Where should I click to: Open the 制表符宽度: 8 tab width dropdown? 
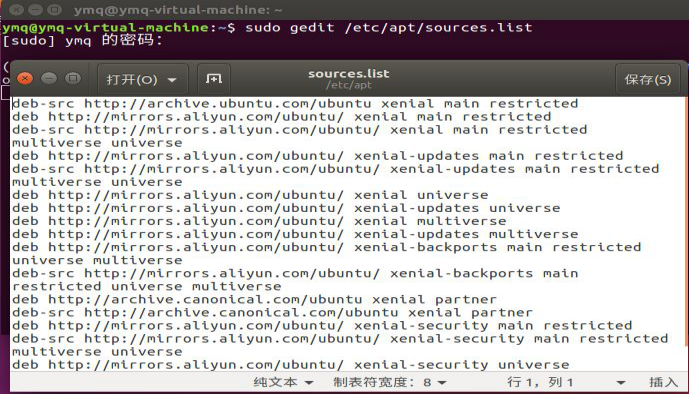[389, 382]
